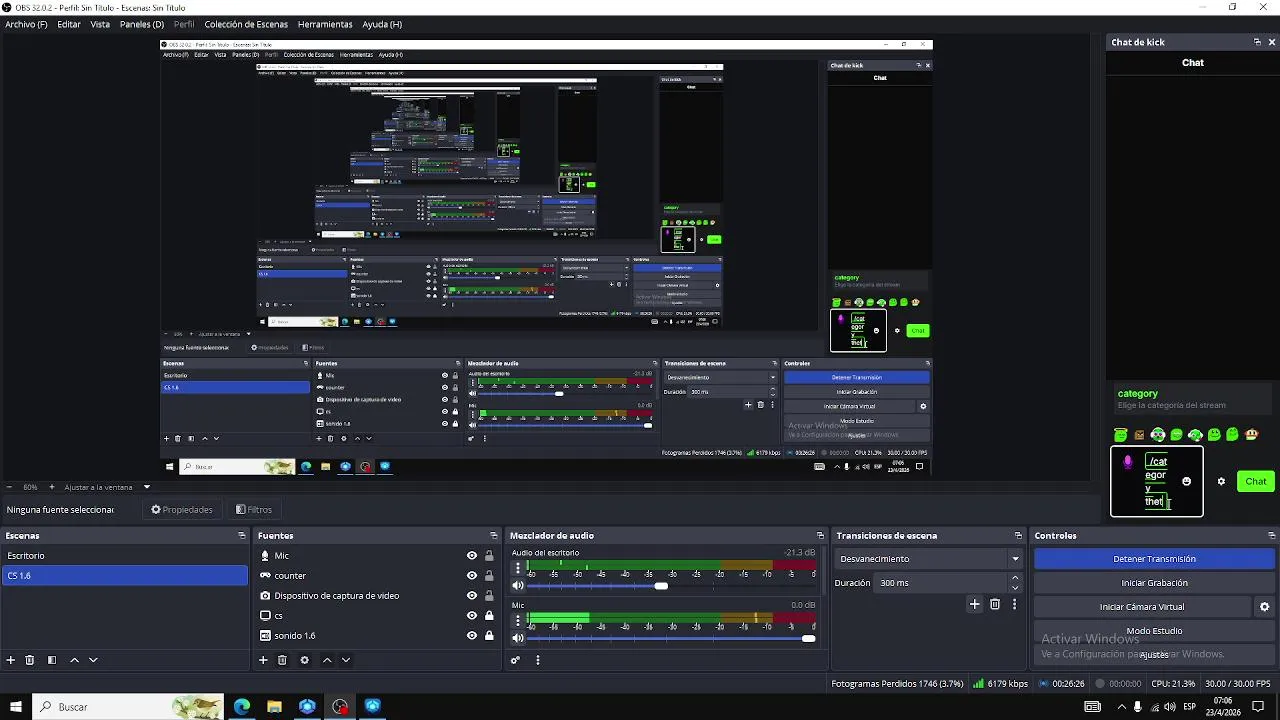Open preview zoom dropdown arrow
1280x720 pixels.
pos(147,487)
